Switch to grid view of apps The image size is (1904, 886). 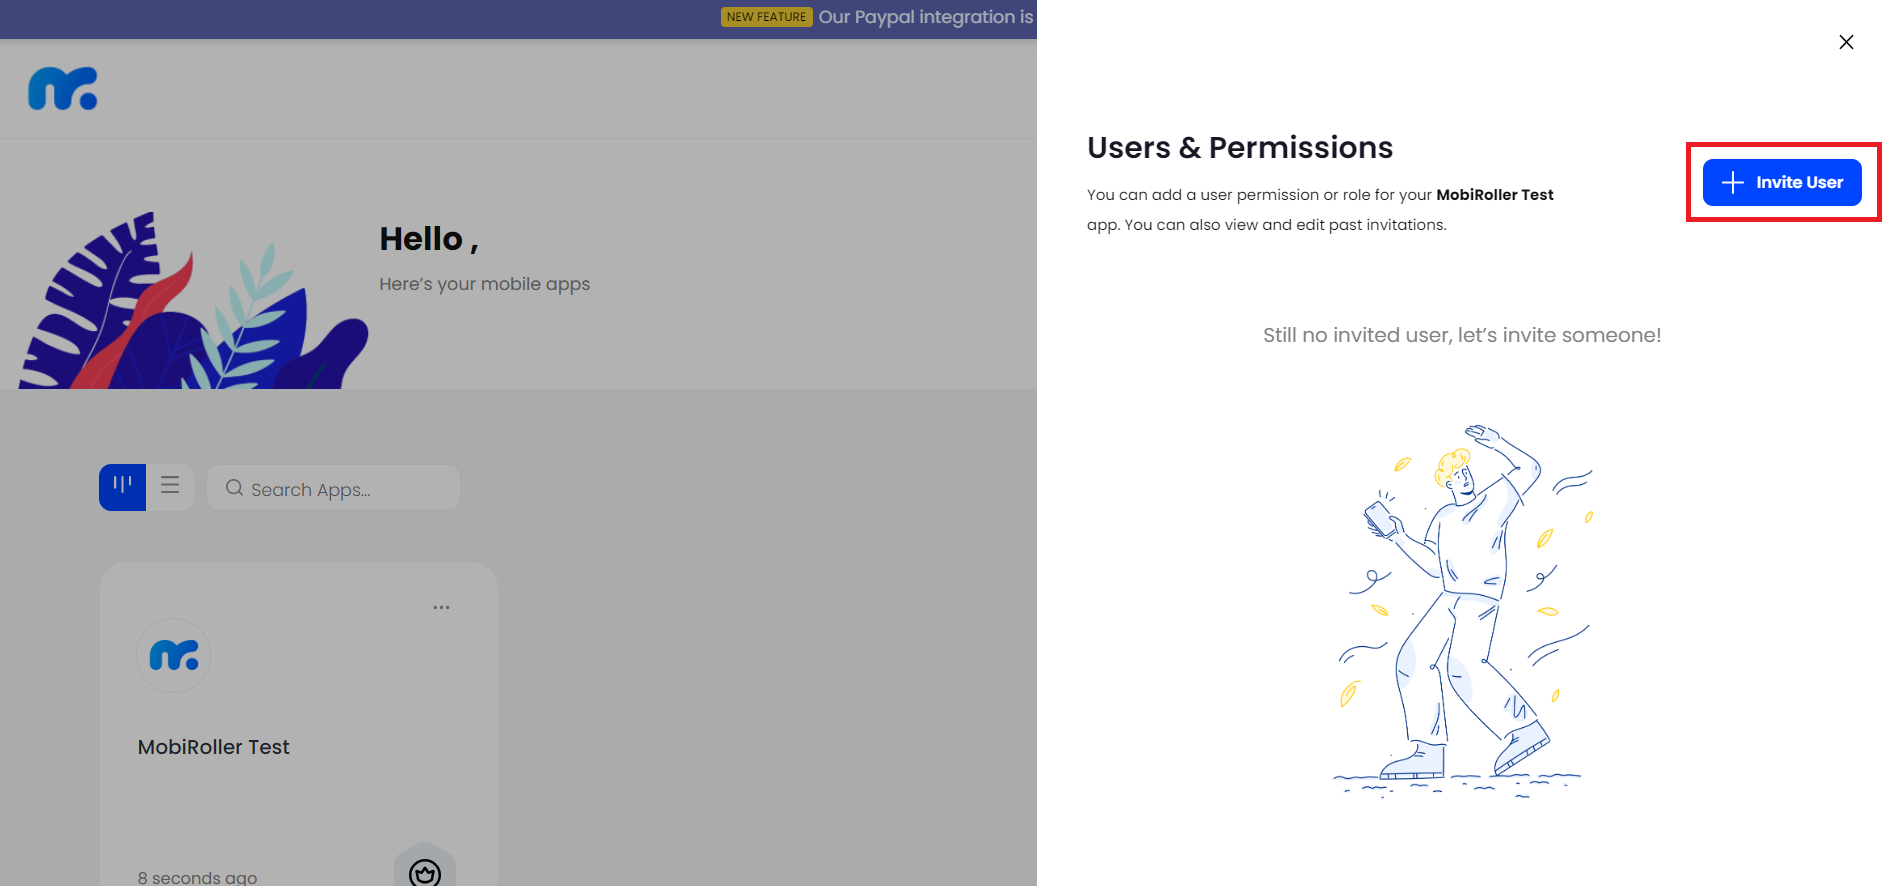[x=122, y=487]
